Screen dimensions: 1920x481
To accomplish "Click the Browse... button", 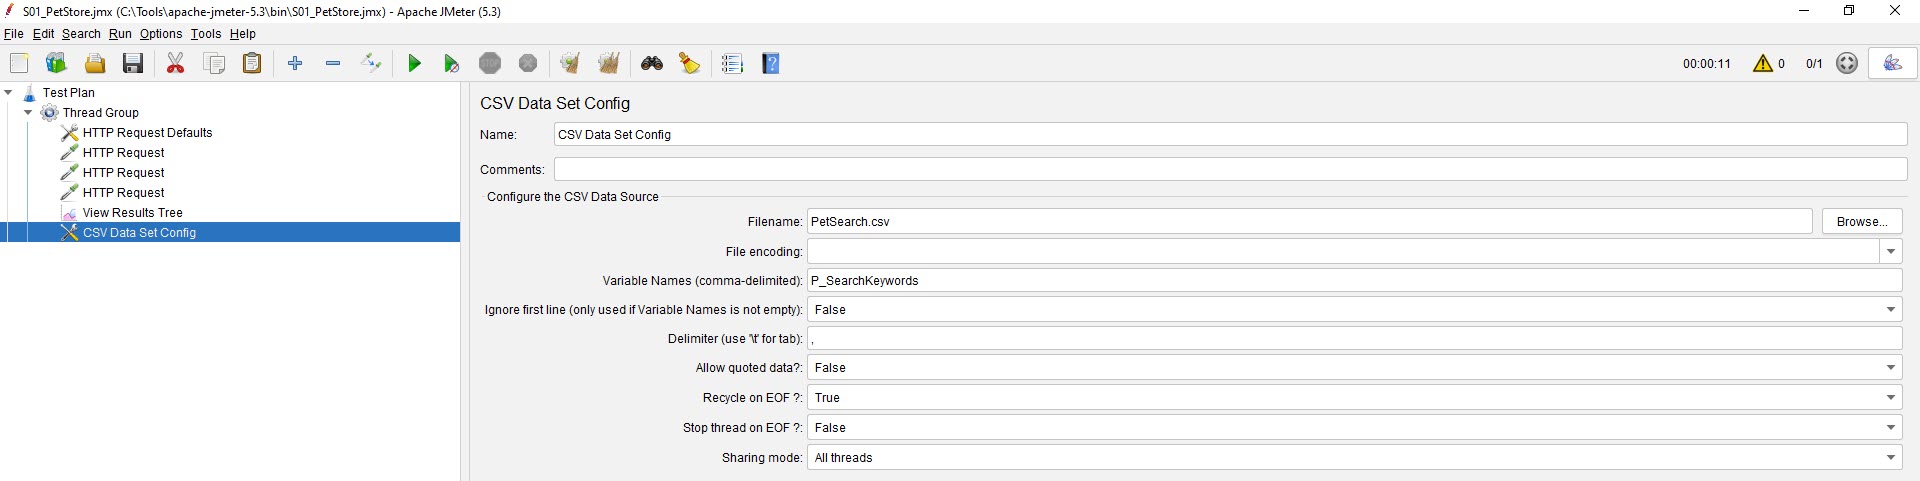I will coord(1862,221).
